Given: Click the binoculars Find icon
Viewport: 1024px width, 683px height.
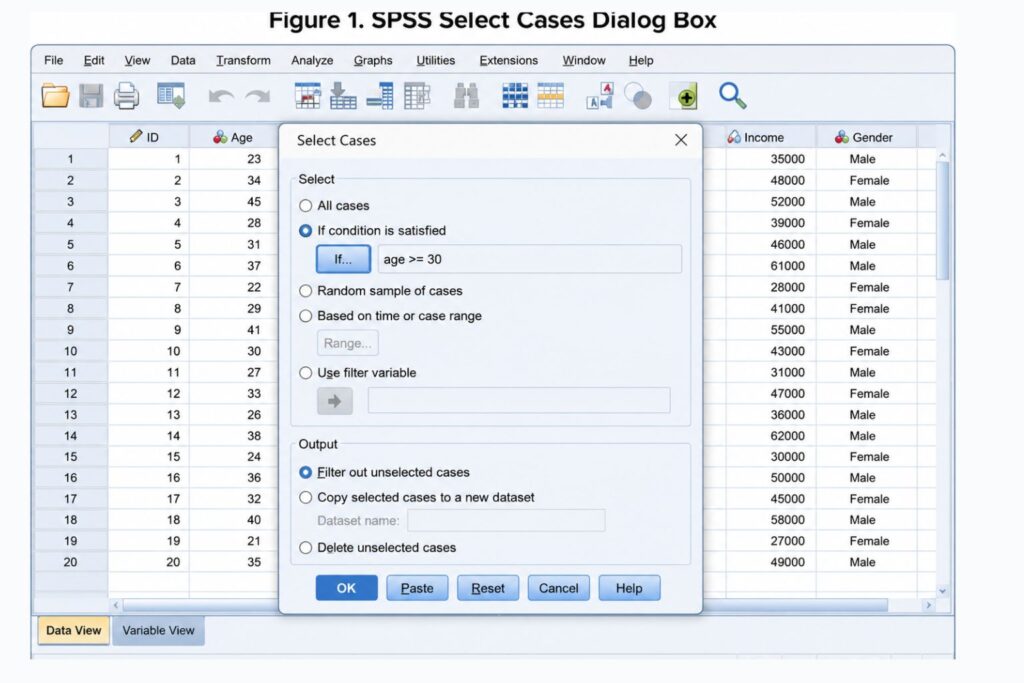Looking at the screenshot, I should point(466,96).
